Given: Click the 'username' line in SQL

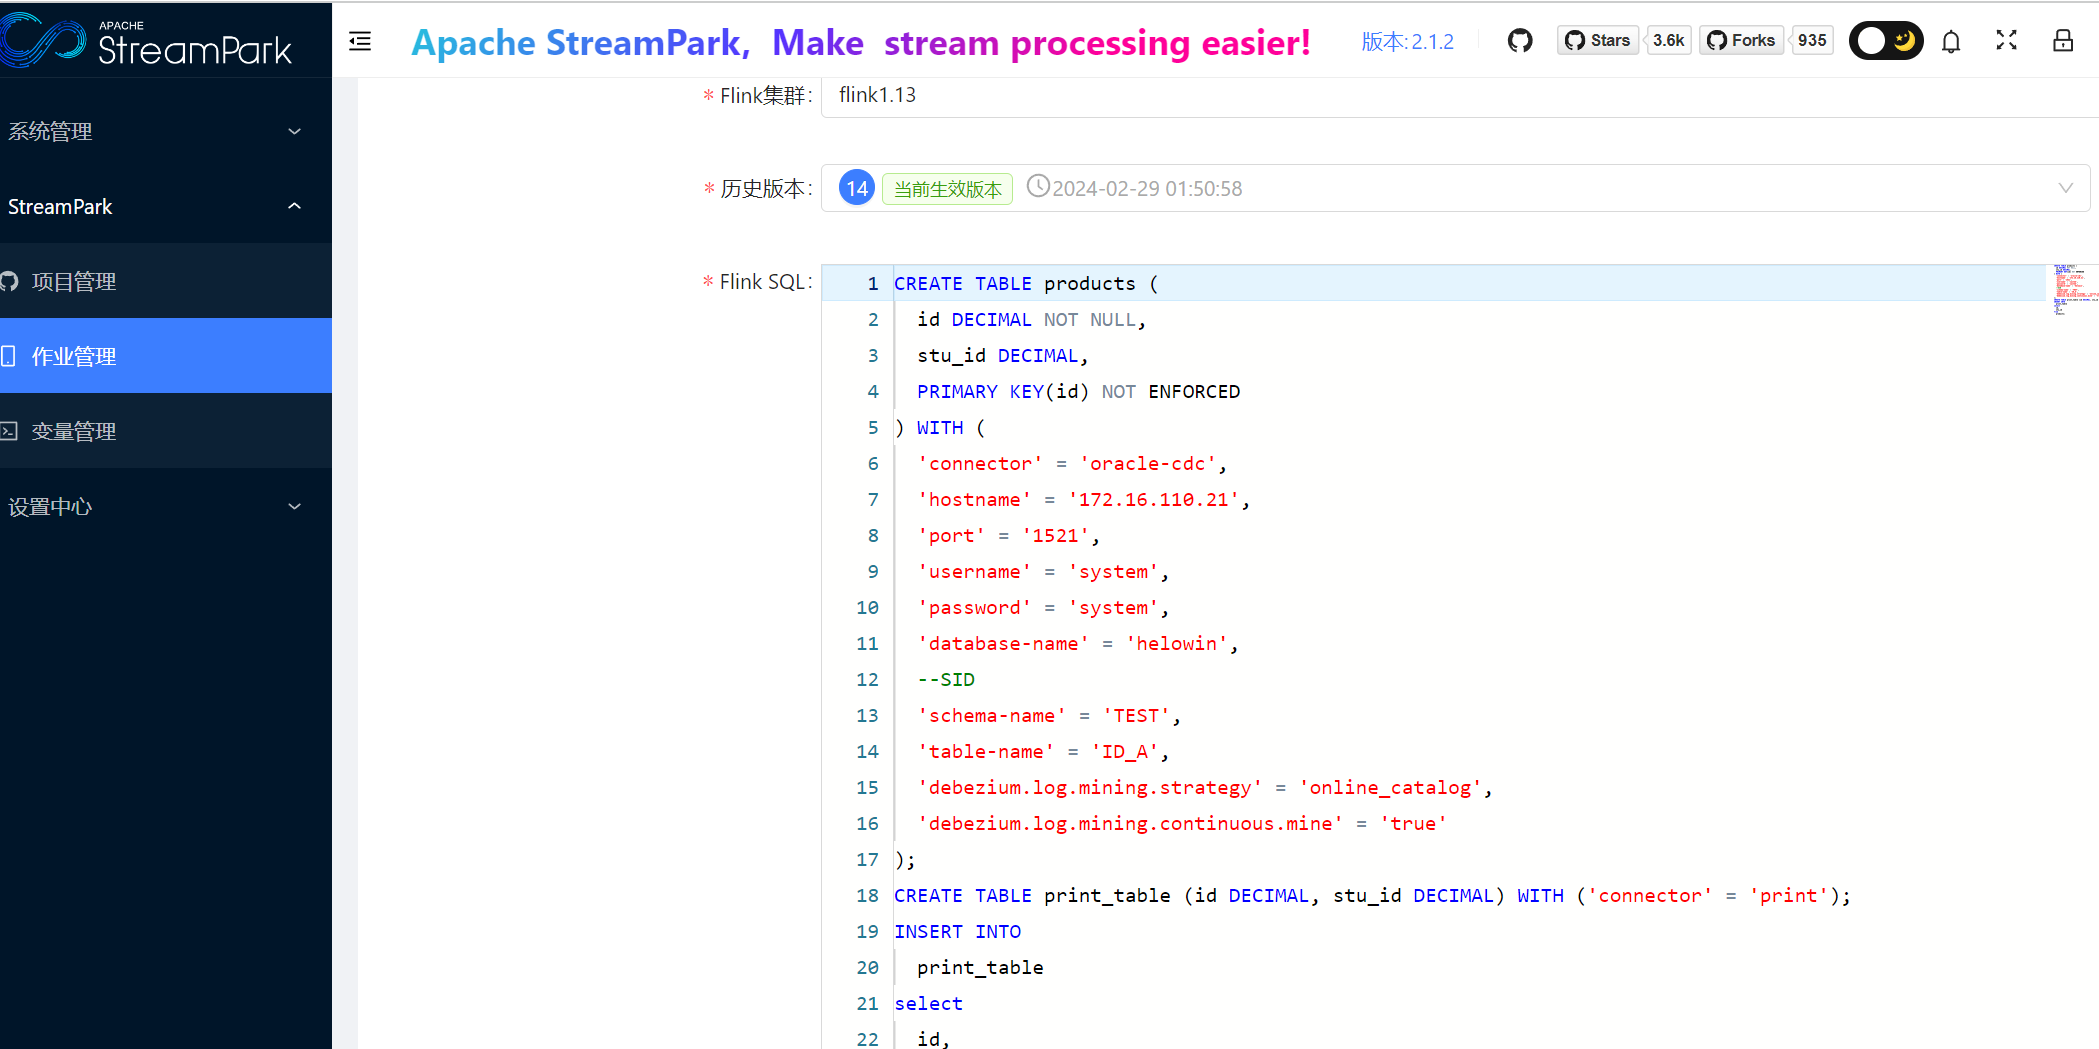Looking at the screenshot, I should tap(1043, 572).
